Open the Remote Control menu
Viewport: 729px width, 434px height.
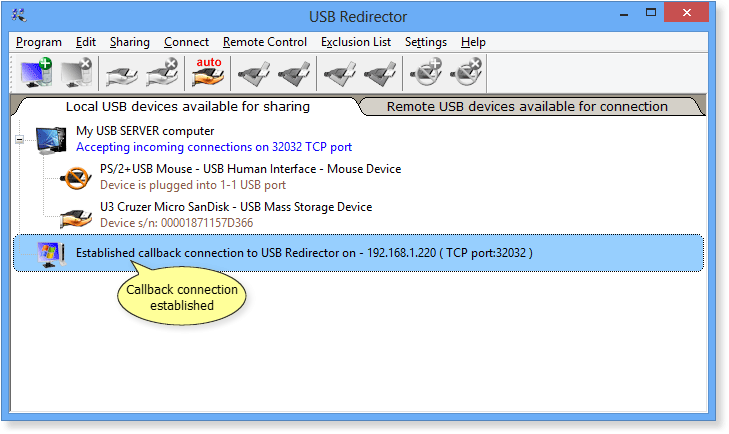click(265, 42)
